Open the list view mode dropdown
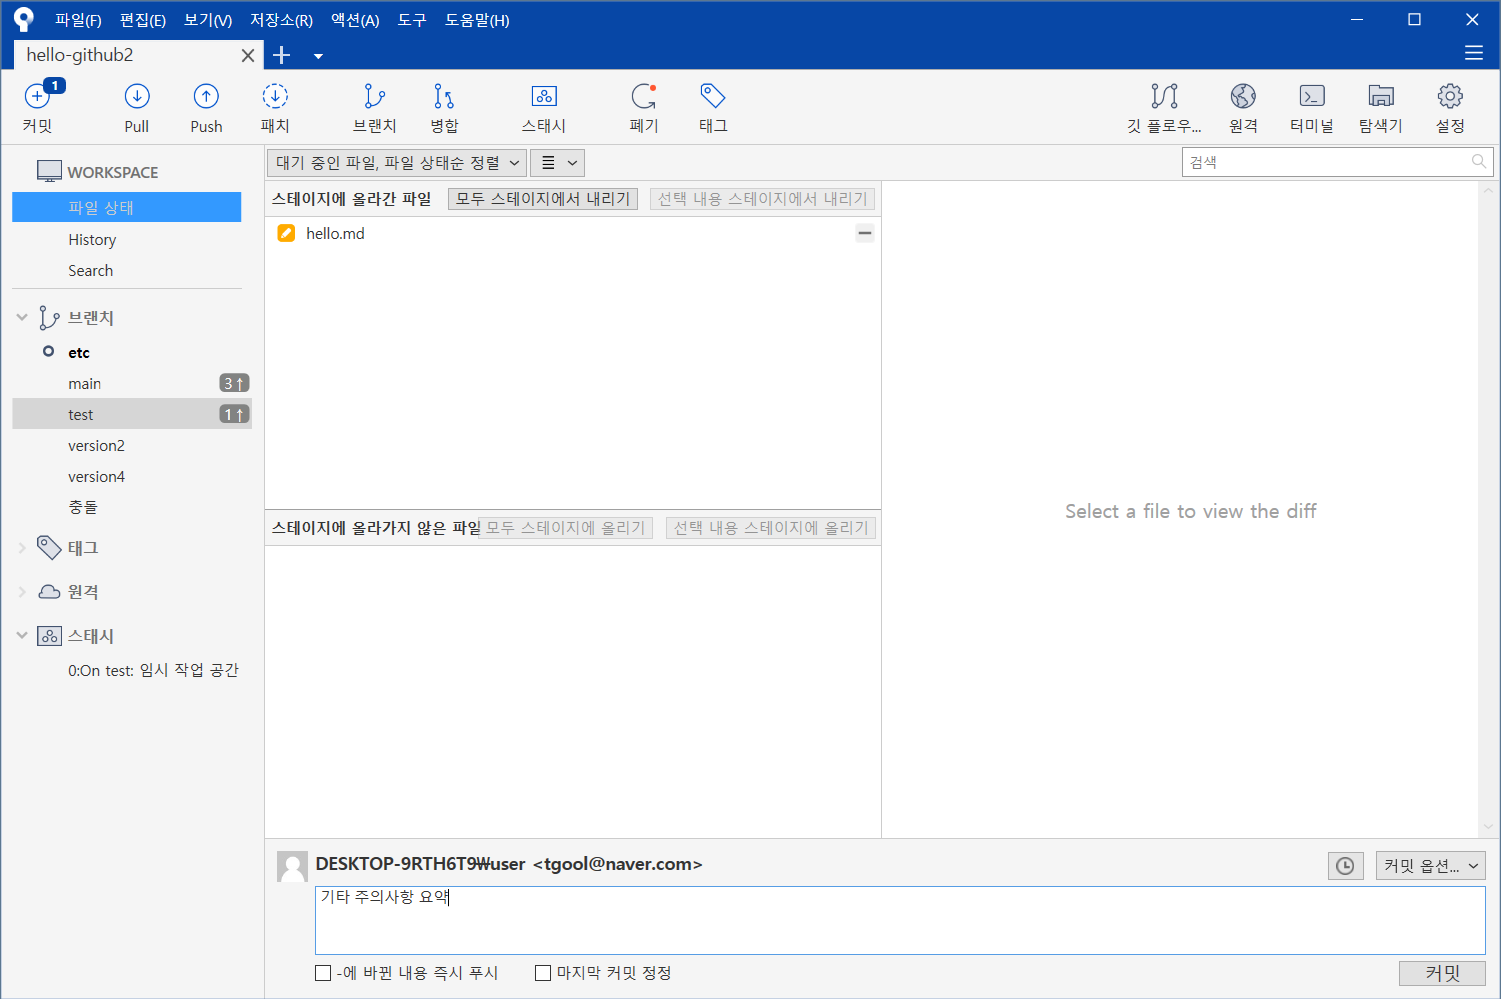This screenshot has width=1501, height=1000. coord(557,163)
